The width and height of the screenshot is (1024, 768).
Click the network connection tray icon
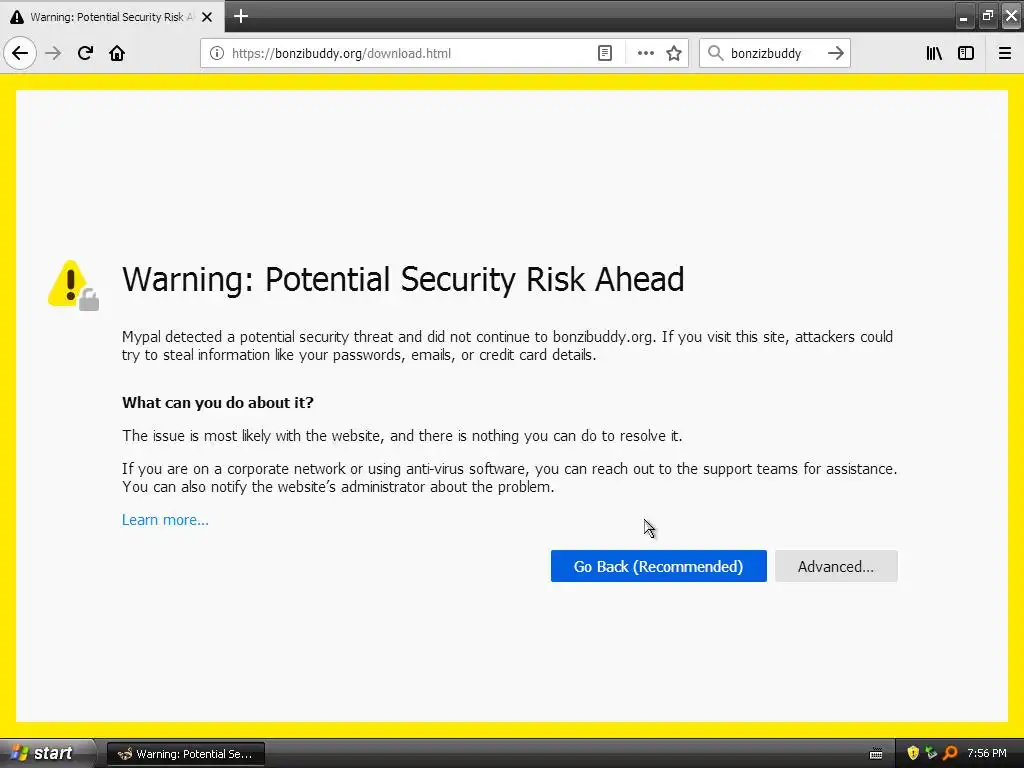(931, 753)
